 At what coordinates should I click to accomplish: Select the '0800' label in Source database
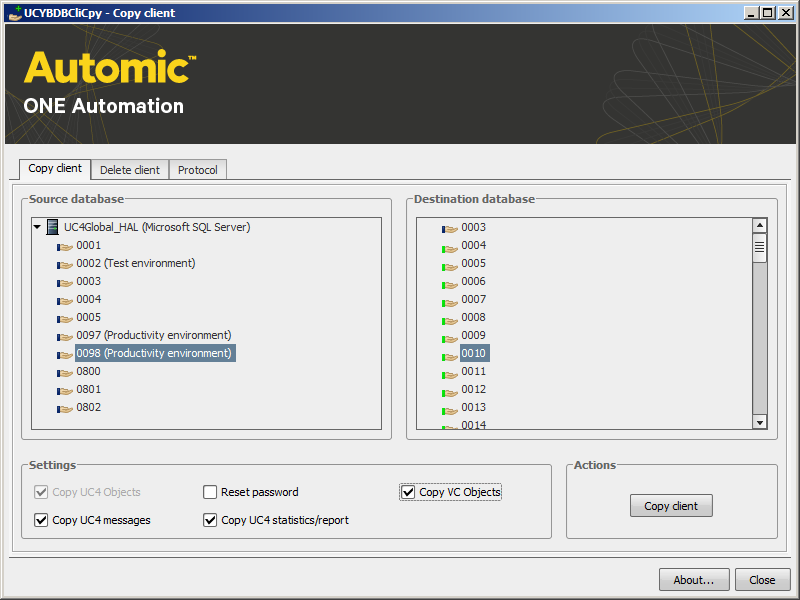[89, 371]
